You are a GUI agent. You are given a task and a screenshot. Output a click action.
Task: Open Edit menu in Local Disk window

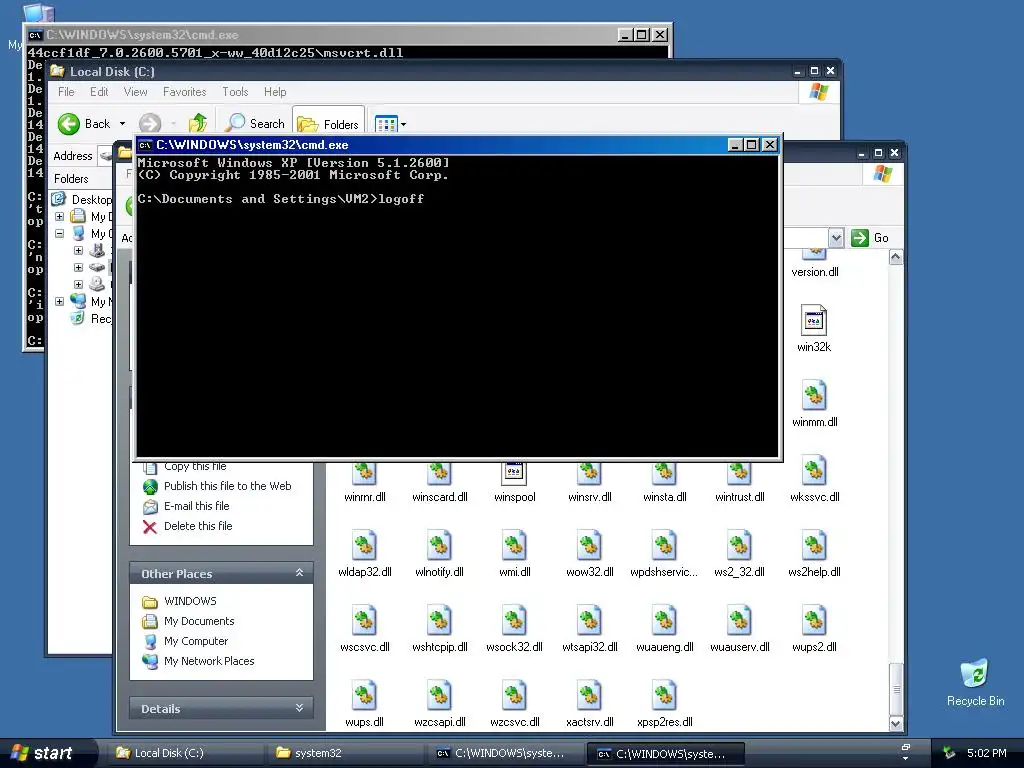click(x=99, y=92)
